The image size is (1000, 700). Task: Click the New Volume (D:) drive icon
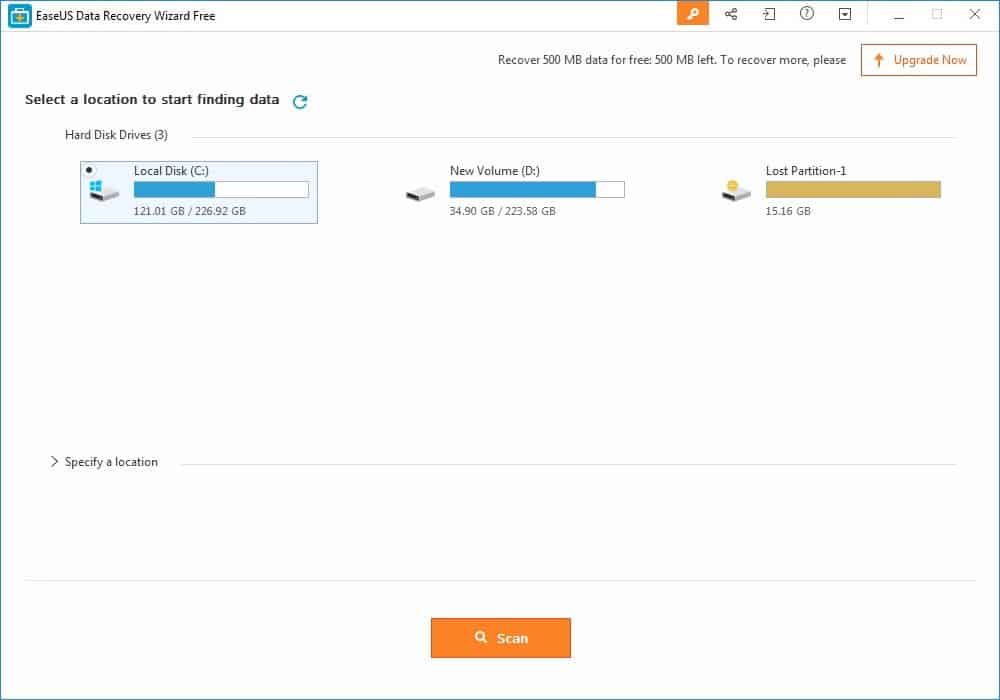point(420,193)
